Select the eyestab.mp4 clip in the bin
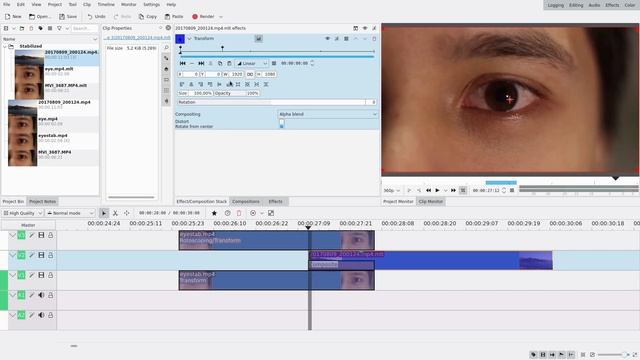Image resolution: width=640 pixels, height=360 pixels. pos(53,138)
